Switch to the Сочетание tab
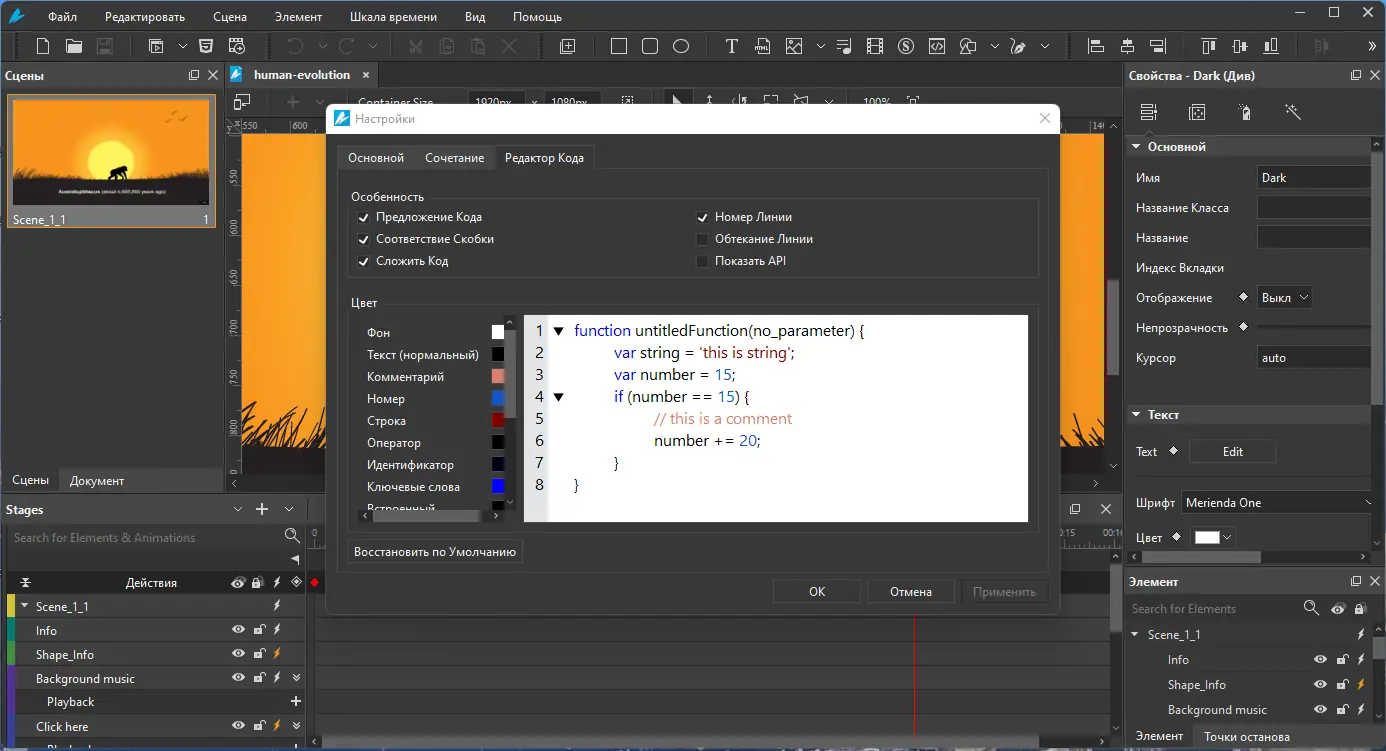This screenshot has width=1386, height=751. pos(454,158)
